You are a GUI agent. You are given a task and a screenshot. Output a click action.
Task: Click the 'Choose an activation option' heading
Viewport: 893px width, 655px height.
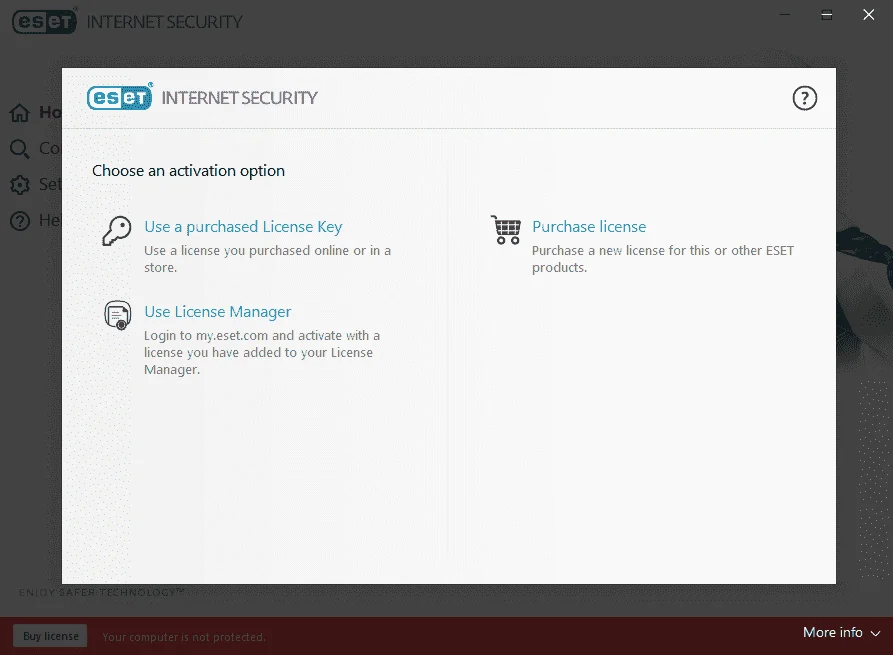click(x=189, y=170)
